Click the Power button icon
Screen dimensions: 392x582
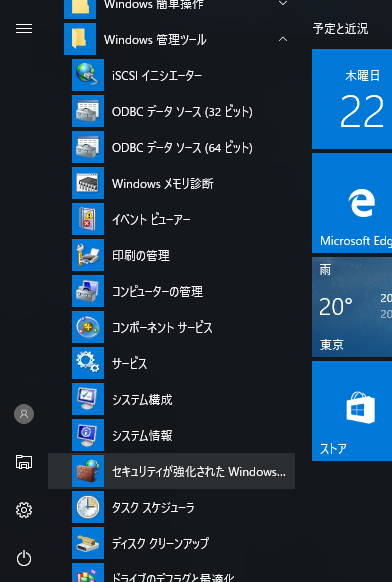(24, 558)
